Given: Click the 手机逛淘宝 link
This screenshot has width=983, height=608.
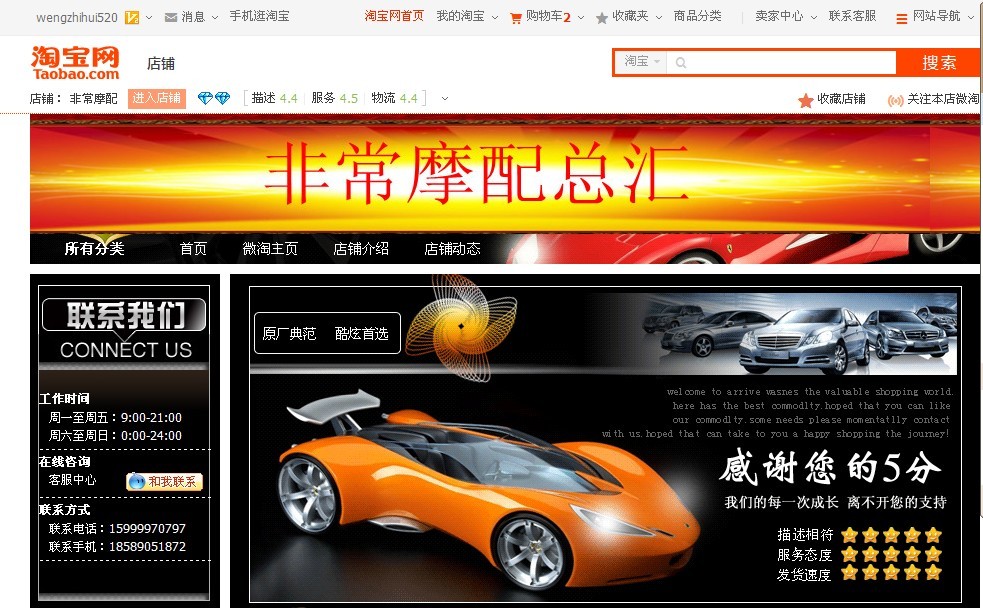Looking at the screenshot, I should (260, 16).
